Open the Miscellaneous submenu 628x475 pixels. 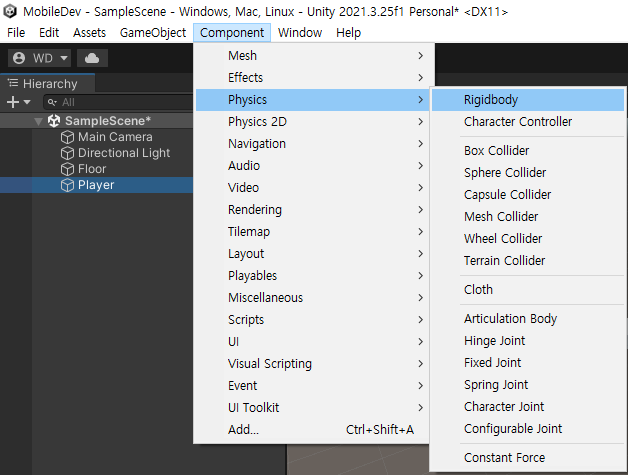[x=312, y=298]
